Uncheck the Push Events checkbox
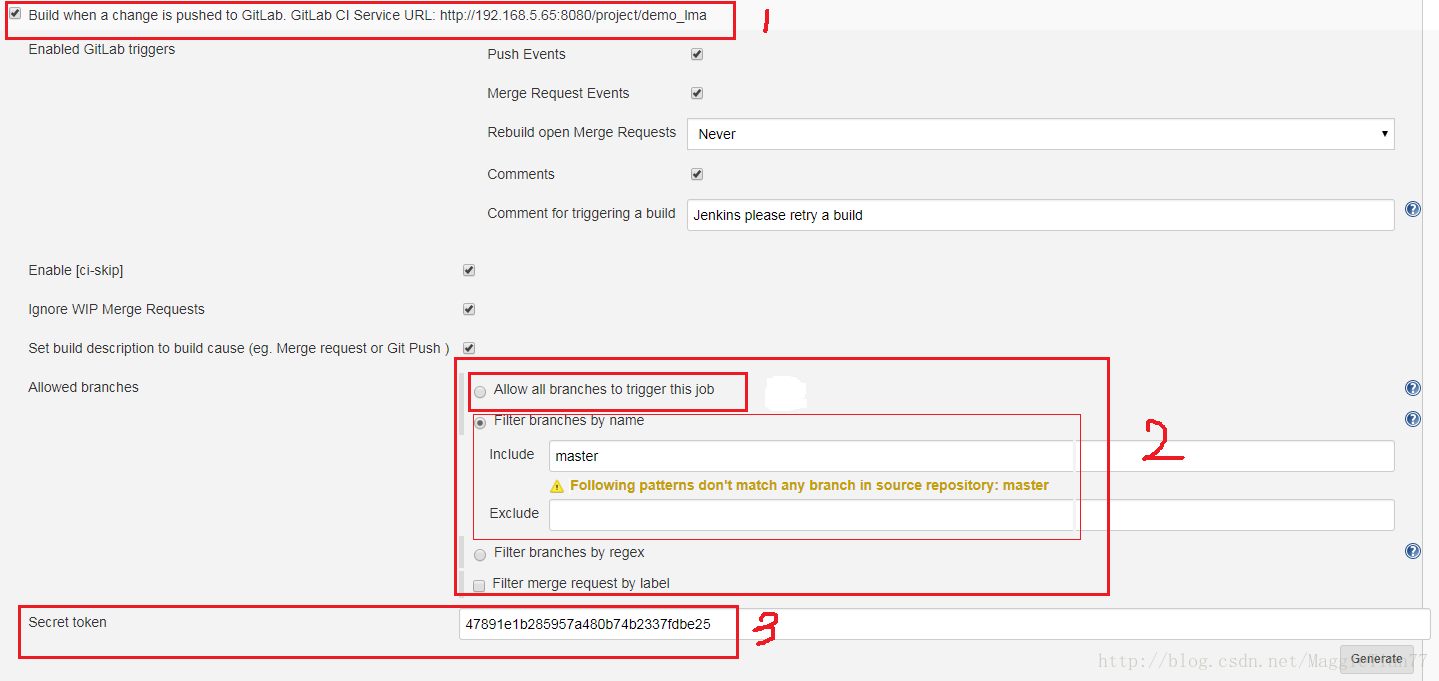 tap(697, 54)
